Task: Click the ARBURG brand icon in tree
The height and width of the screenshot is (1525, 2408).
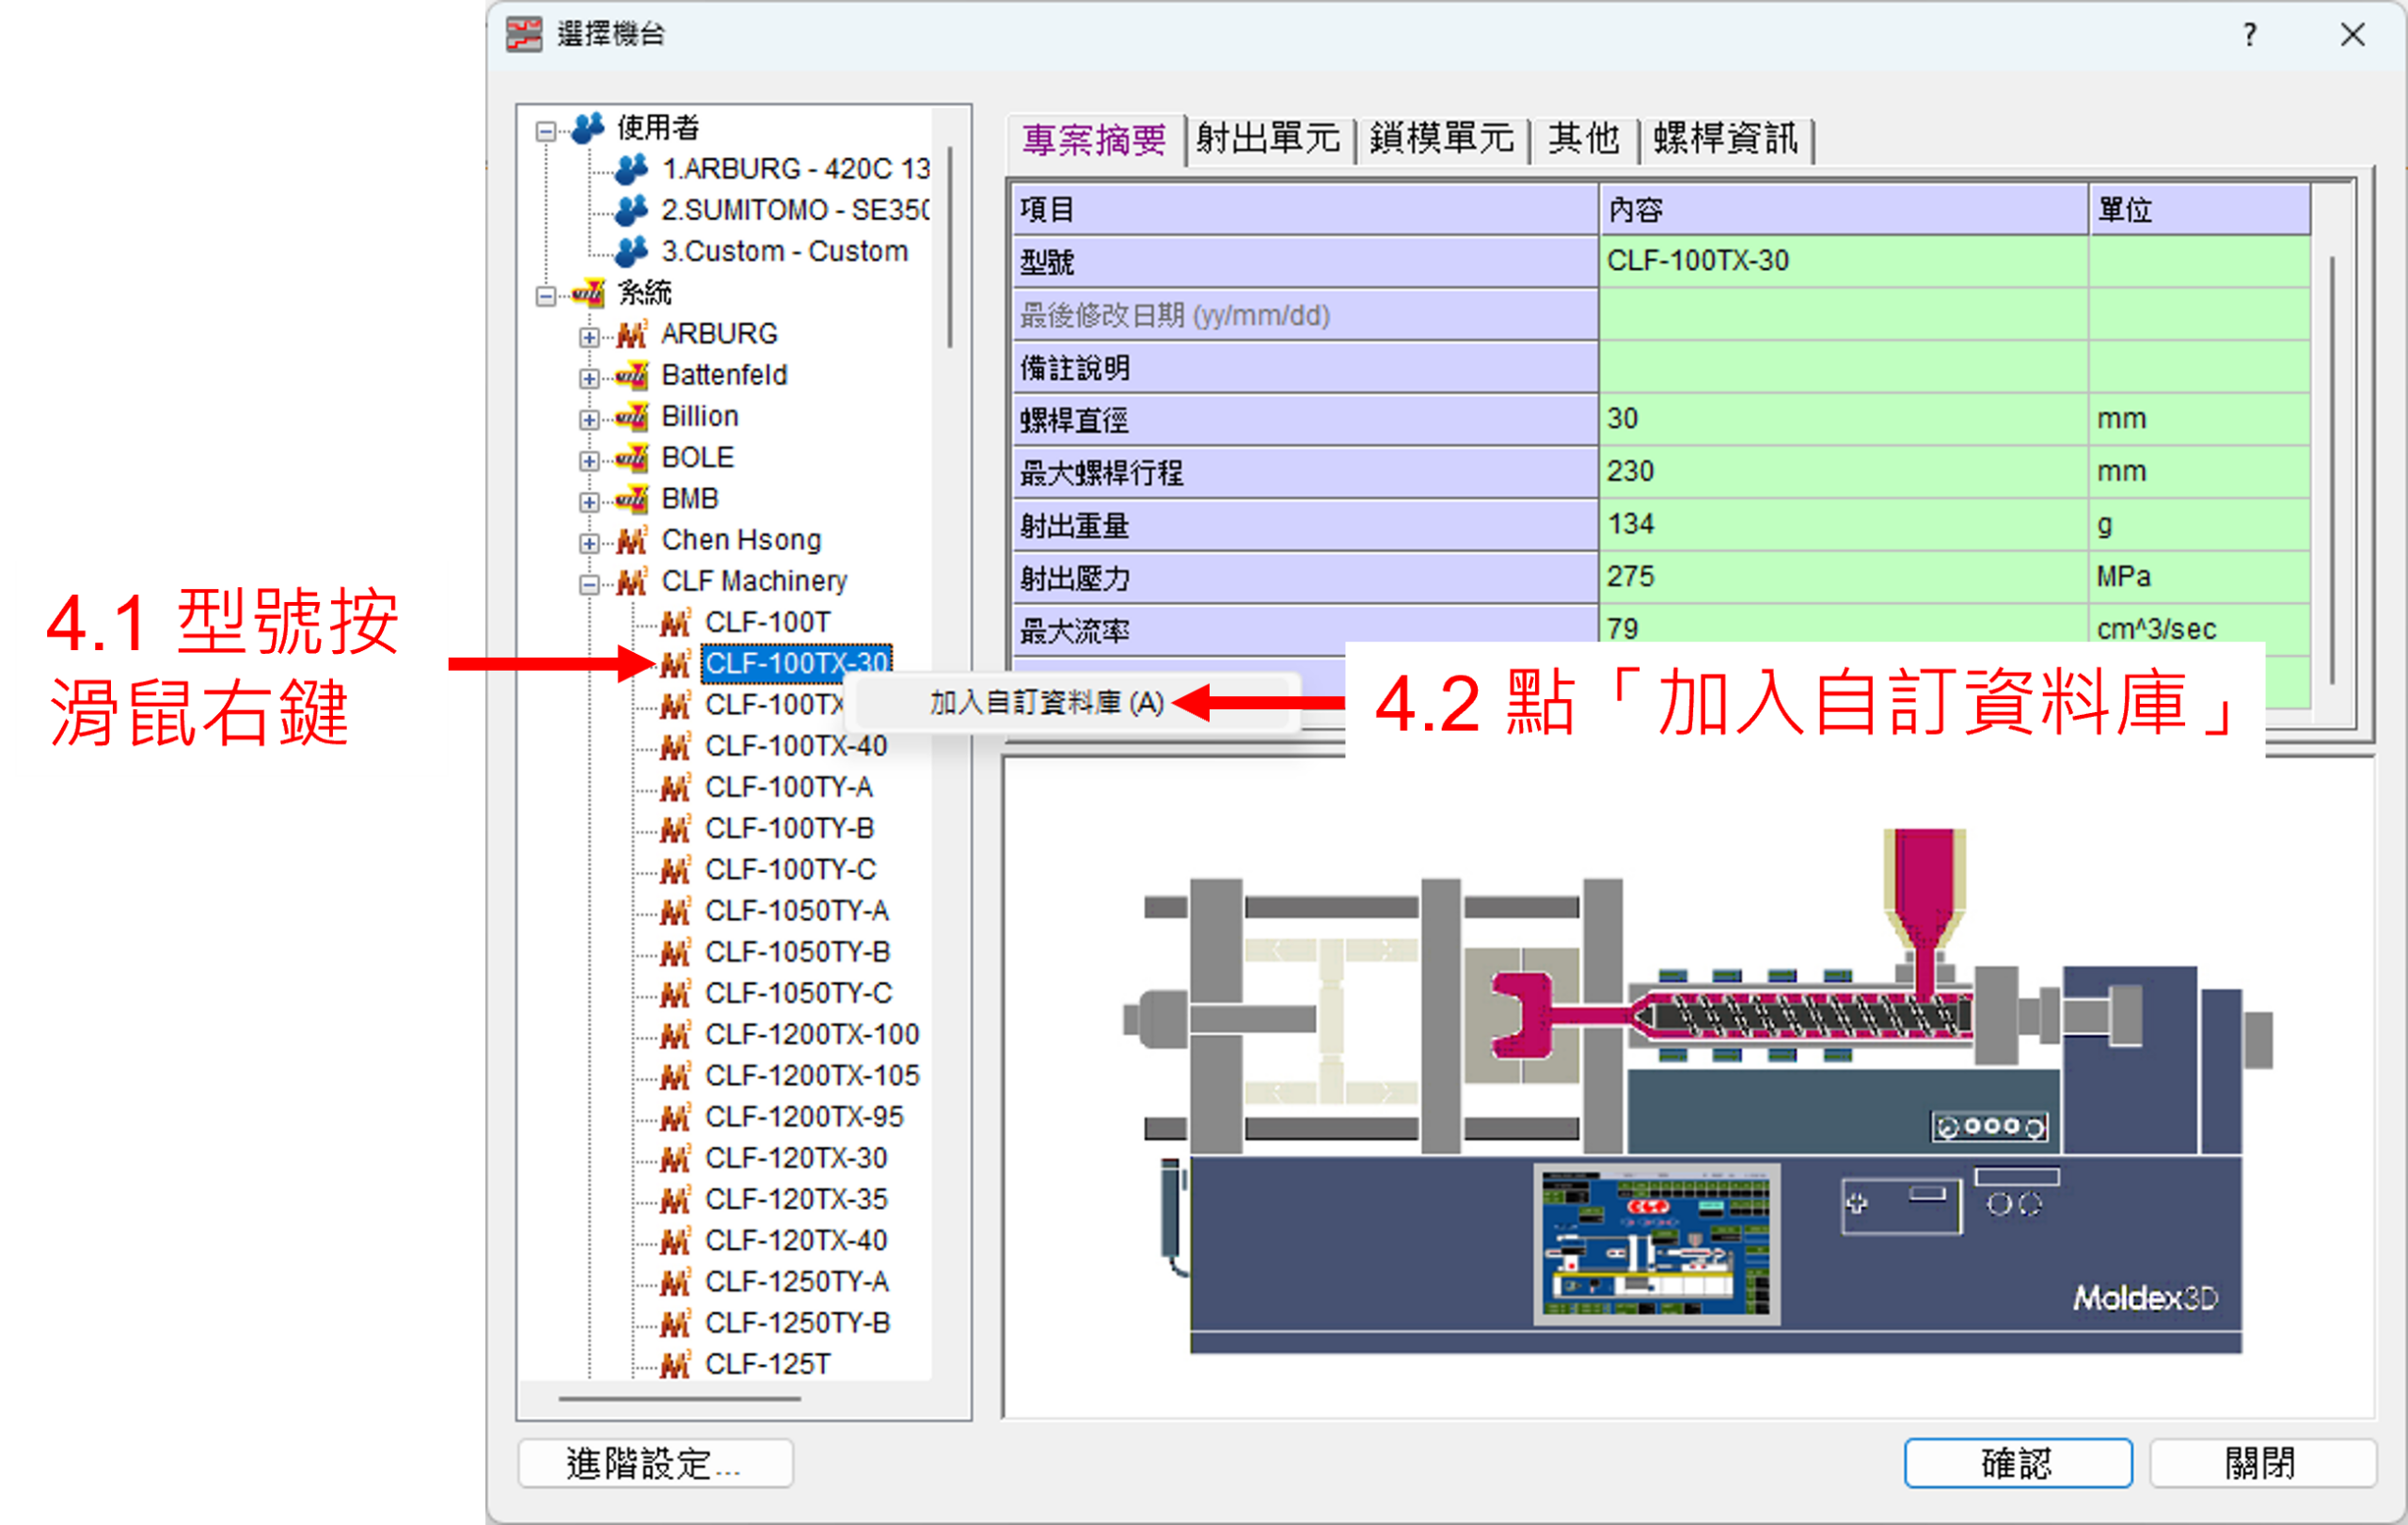Action: coord(633,333)
